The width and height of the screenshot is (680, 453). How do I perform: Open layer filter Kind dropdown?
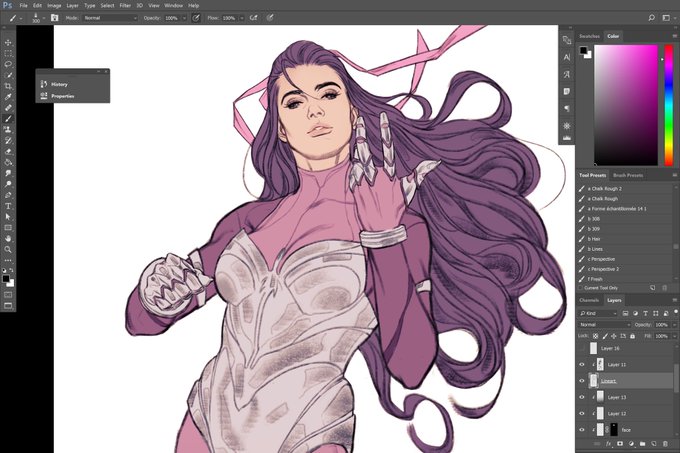[598, 313]
